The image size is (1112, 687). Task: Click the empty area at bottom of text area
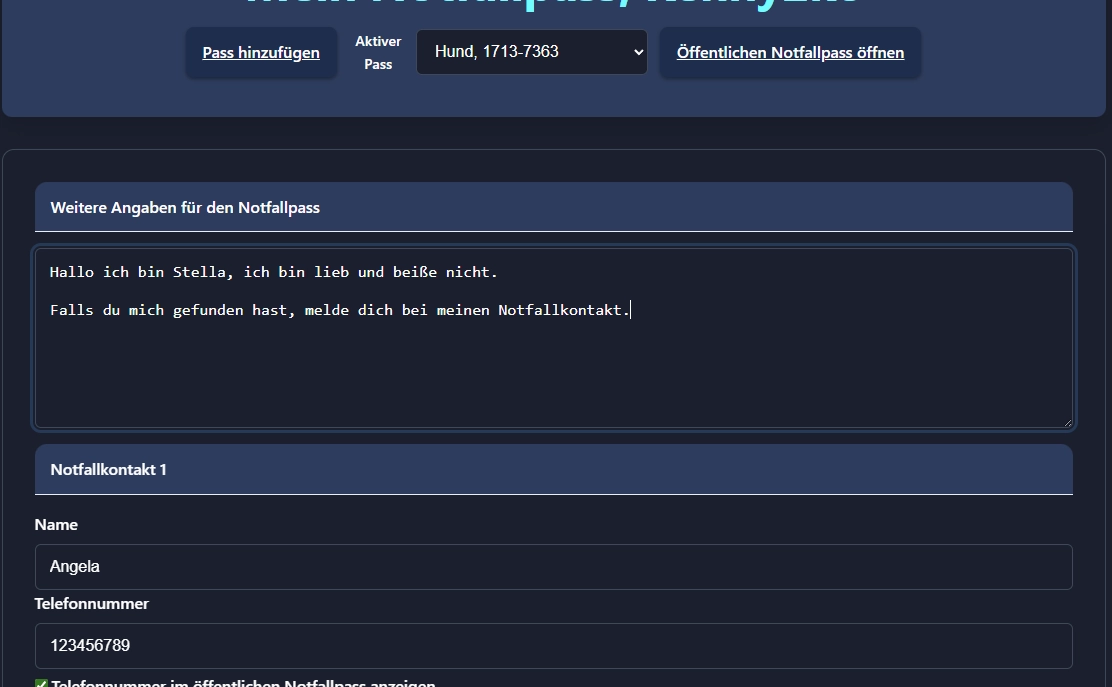pos(553,395)
